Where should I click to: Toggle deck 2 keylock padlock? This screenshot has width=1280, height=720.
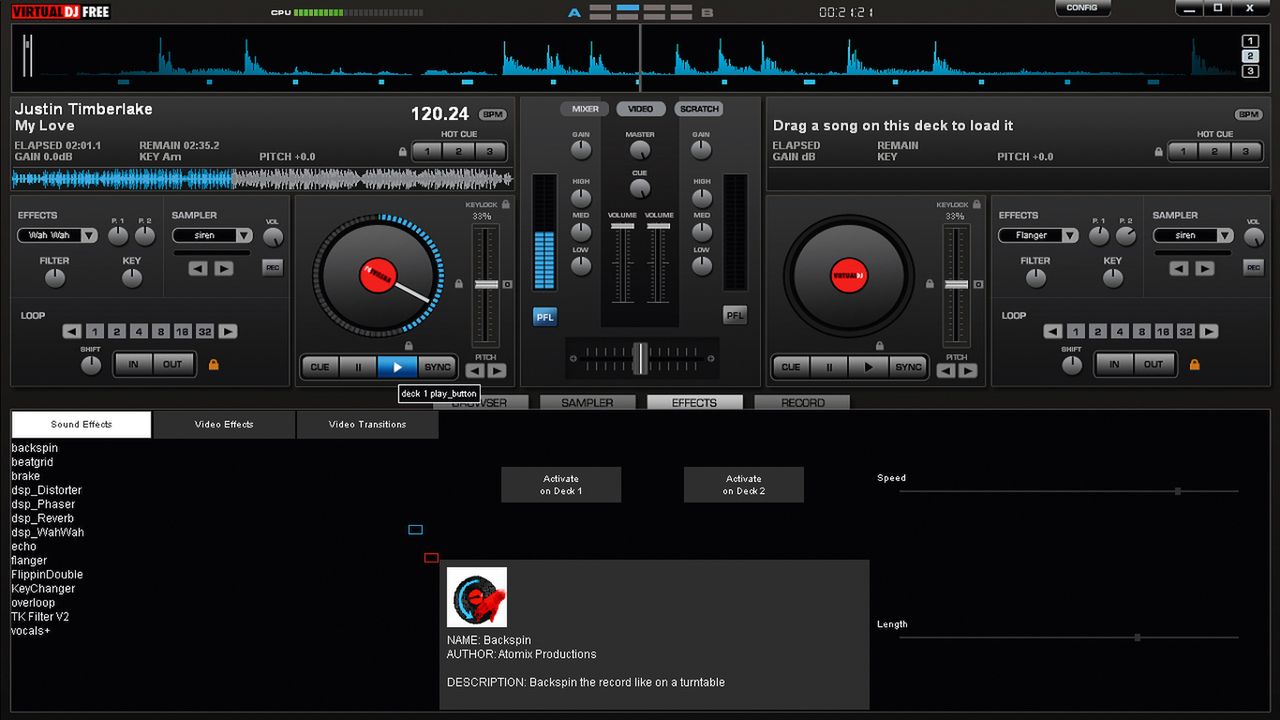pos(977,204)
